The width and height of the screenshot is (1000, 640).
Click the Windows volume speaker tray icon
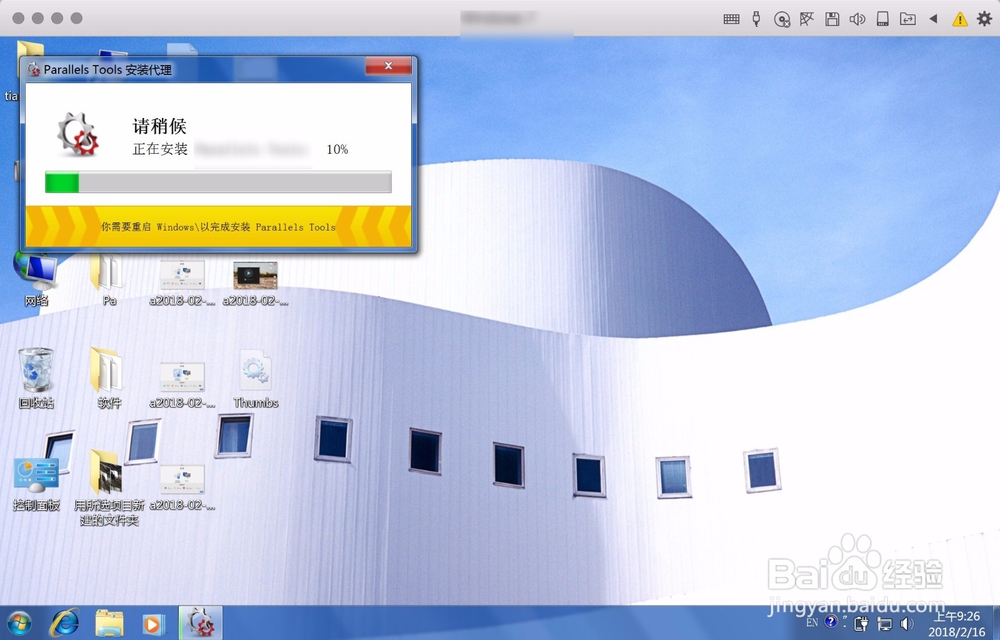(x=906, y=623)
